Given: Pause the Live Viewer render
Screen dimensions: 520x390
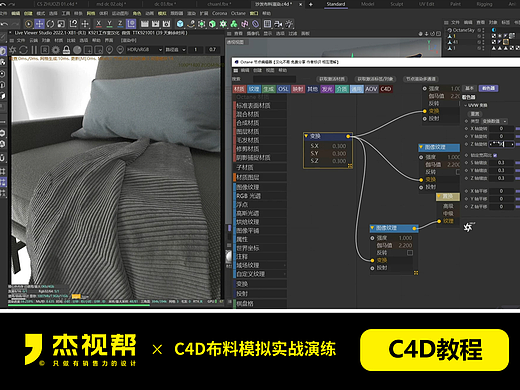Looking at the screenshot, I should pyautogui.click(x=34, y=50).
